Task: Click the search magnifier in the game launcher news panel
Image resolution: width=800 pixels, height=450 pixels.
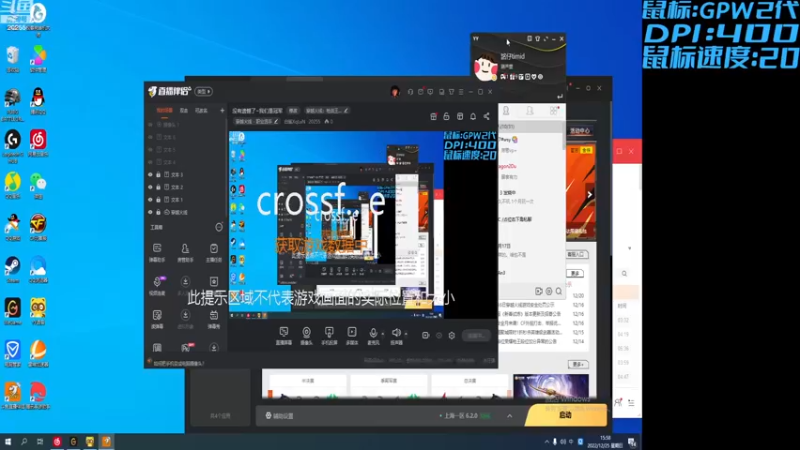Action: [559, 291]
